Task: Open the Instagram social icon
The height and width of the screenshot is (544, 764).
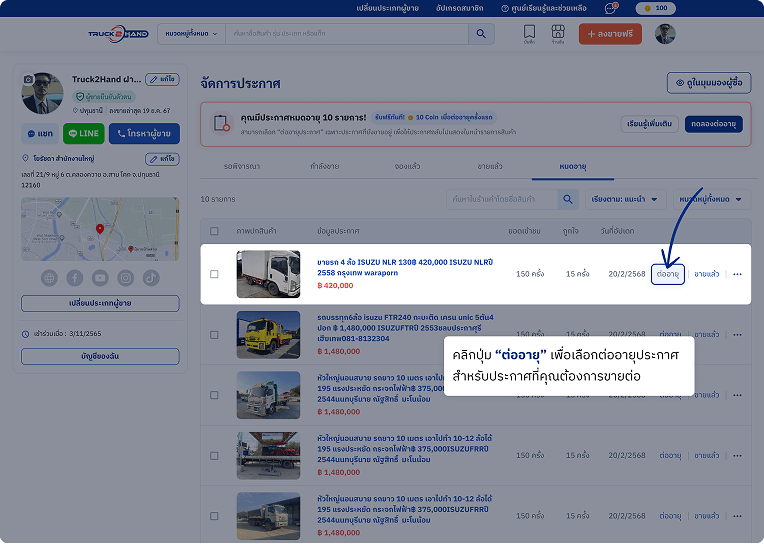Action: point(125,278)
